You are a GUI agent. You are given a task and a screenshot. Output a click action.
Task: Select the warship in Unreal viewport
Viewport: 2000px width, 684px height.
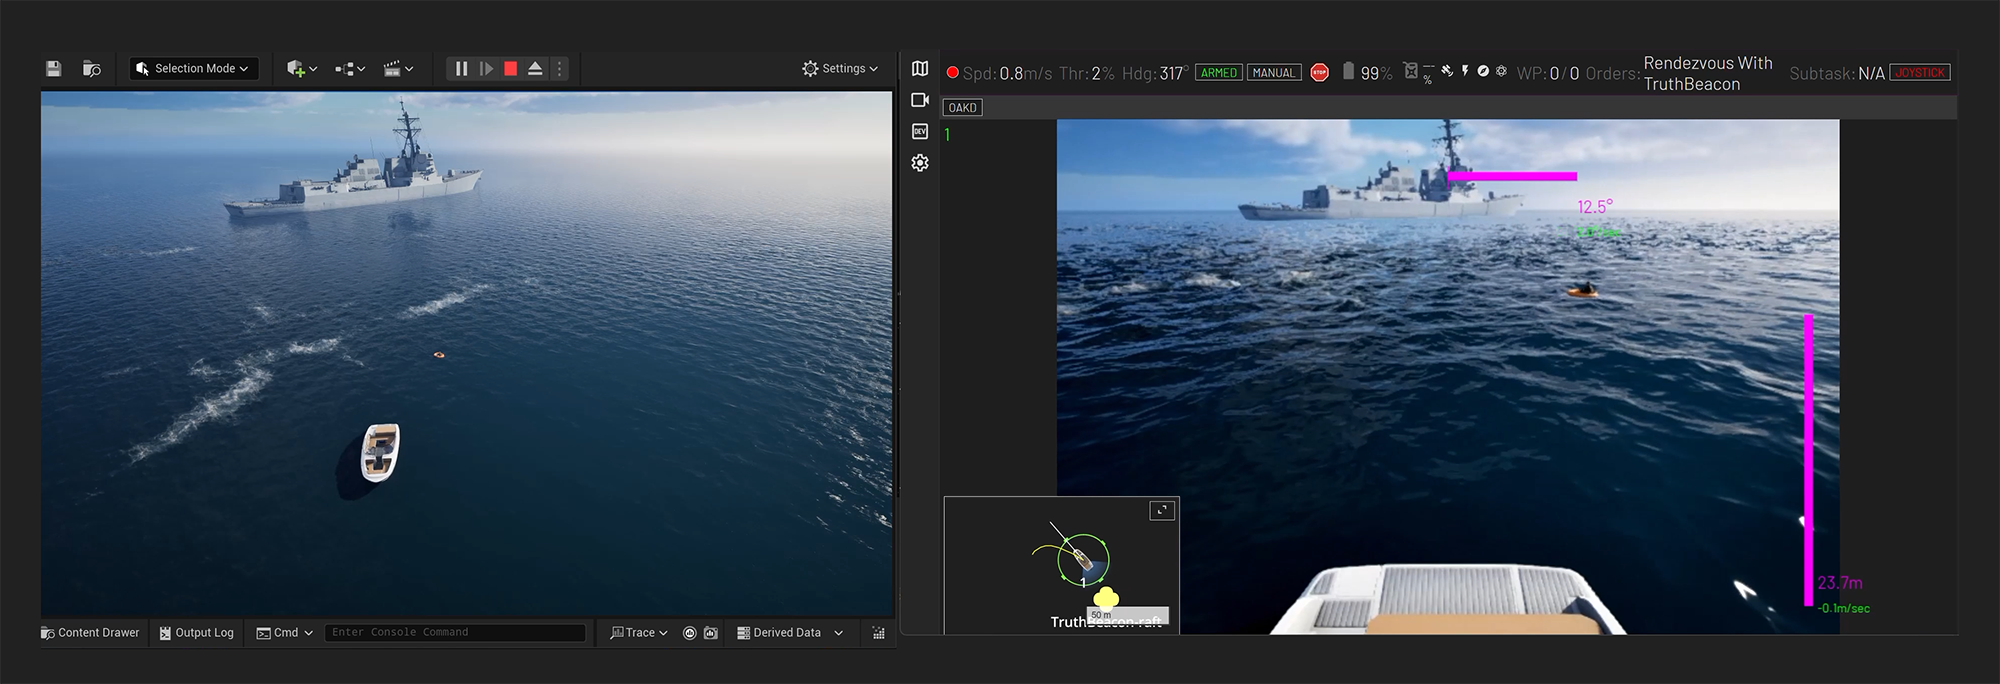[352, 168]
